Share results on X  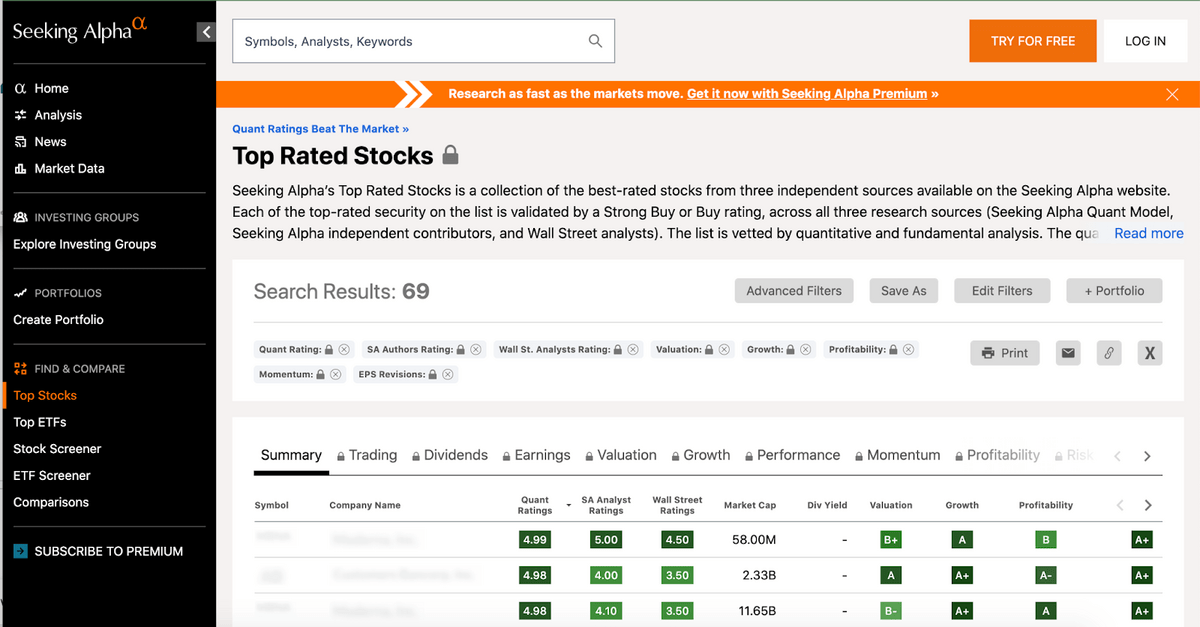point(1150,353)
